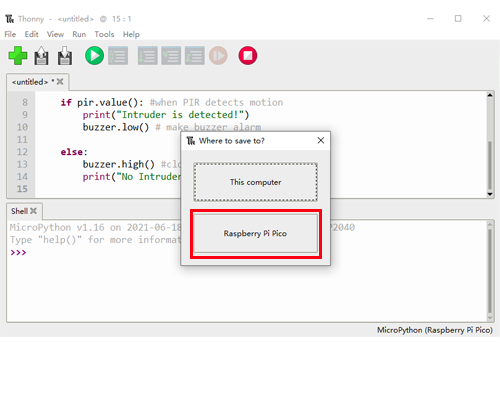Stop the backend with the red Stop button
This screenshot has height=400, width=500.
248,56
